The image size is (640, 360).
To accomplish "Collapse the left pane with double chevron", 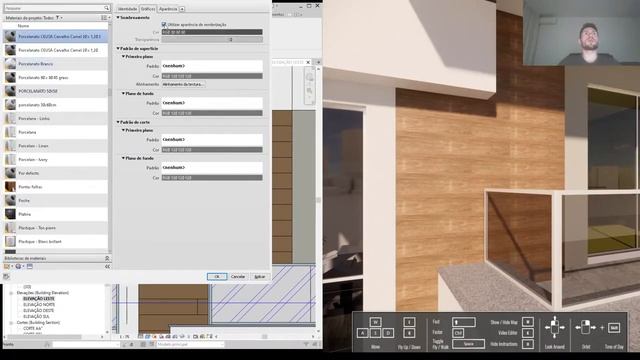I will 107,266.
